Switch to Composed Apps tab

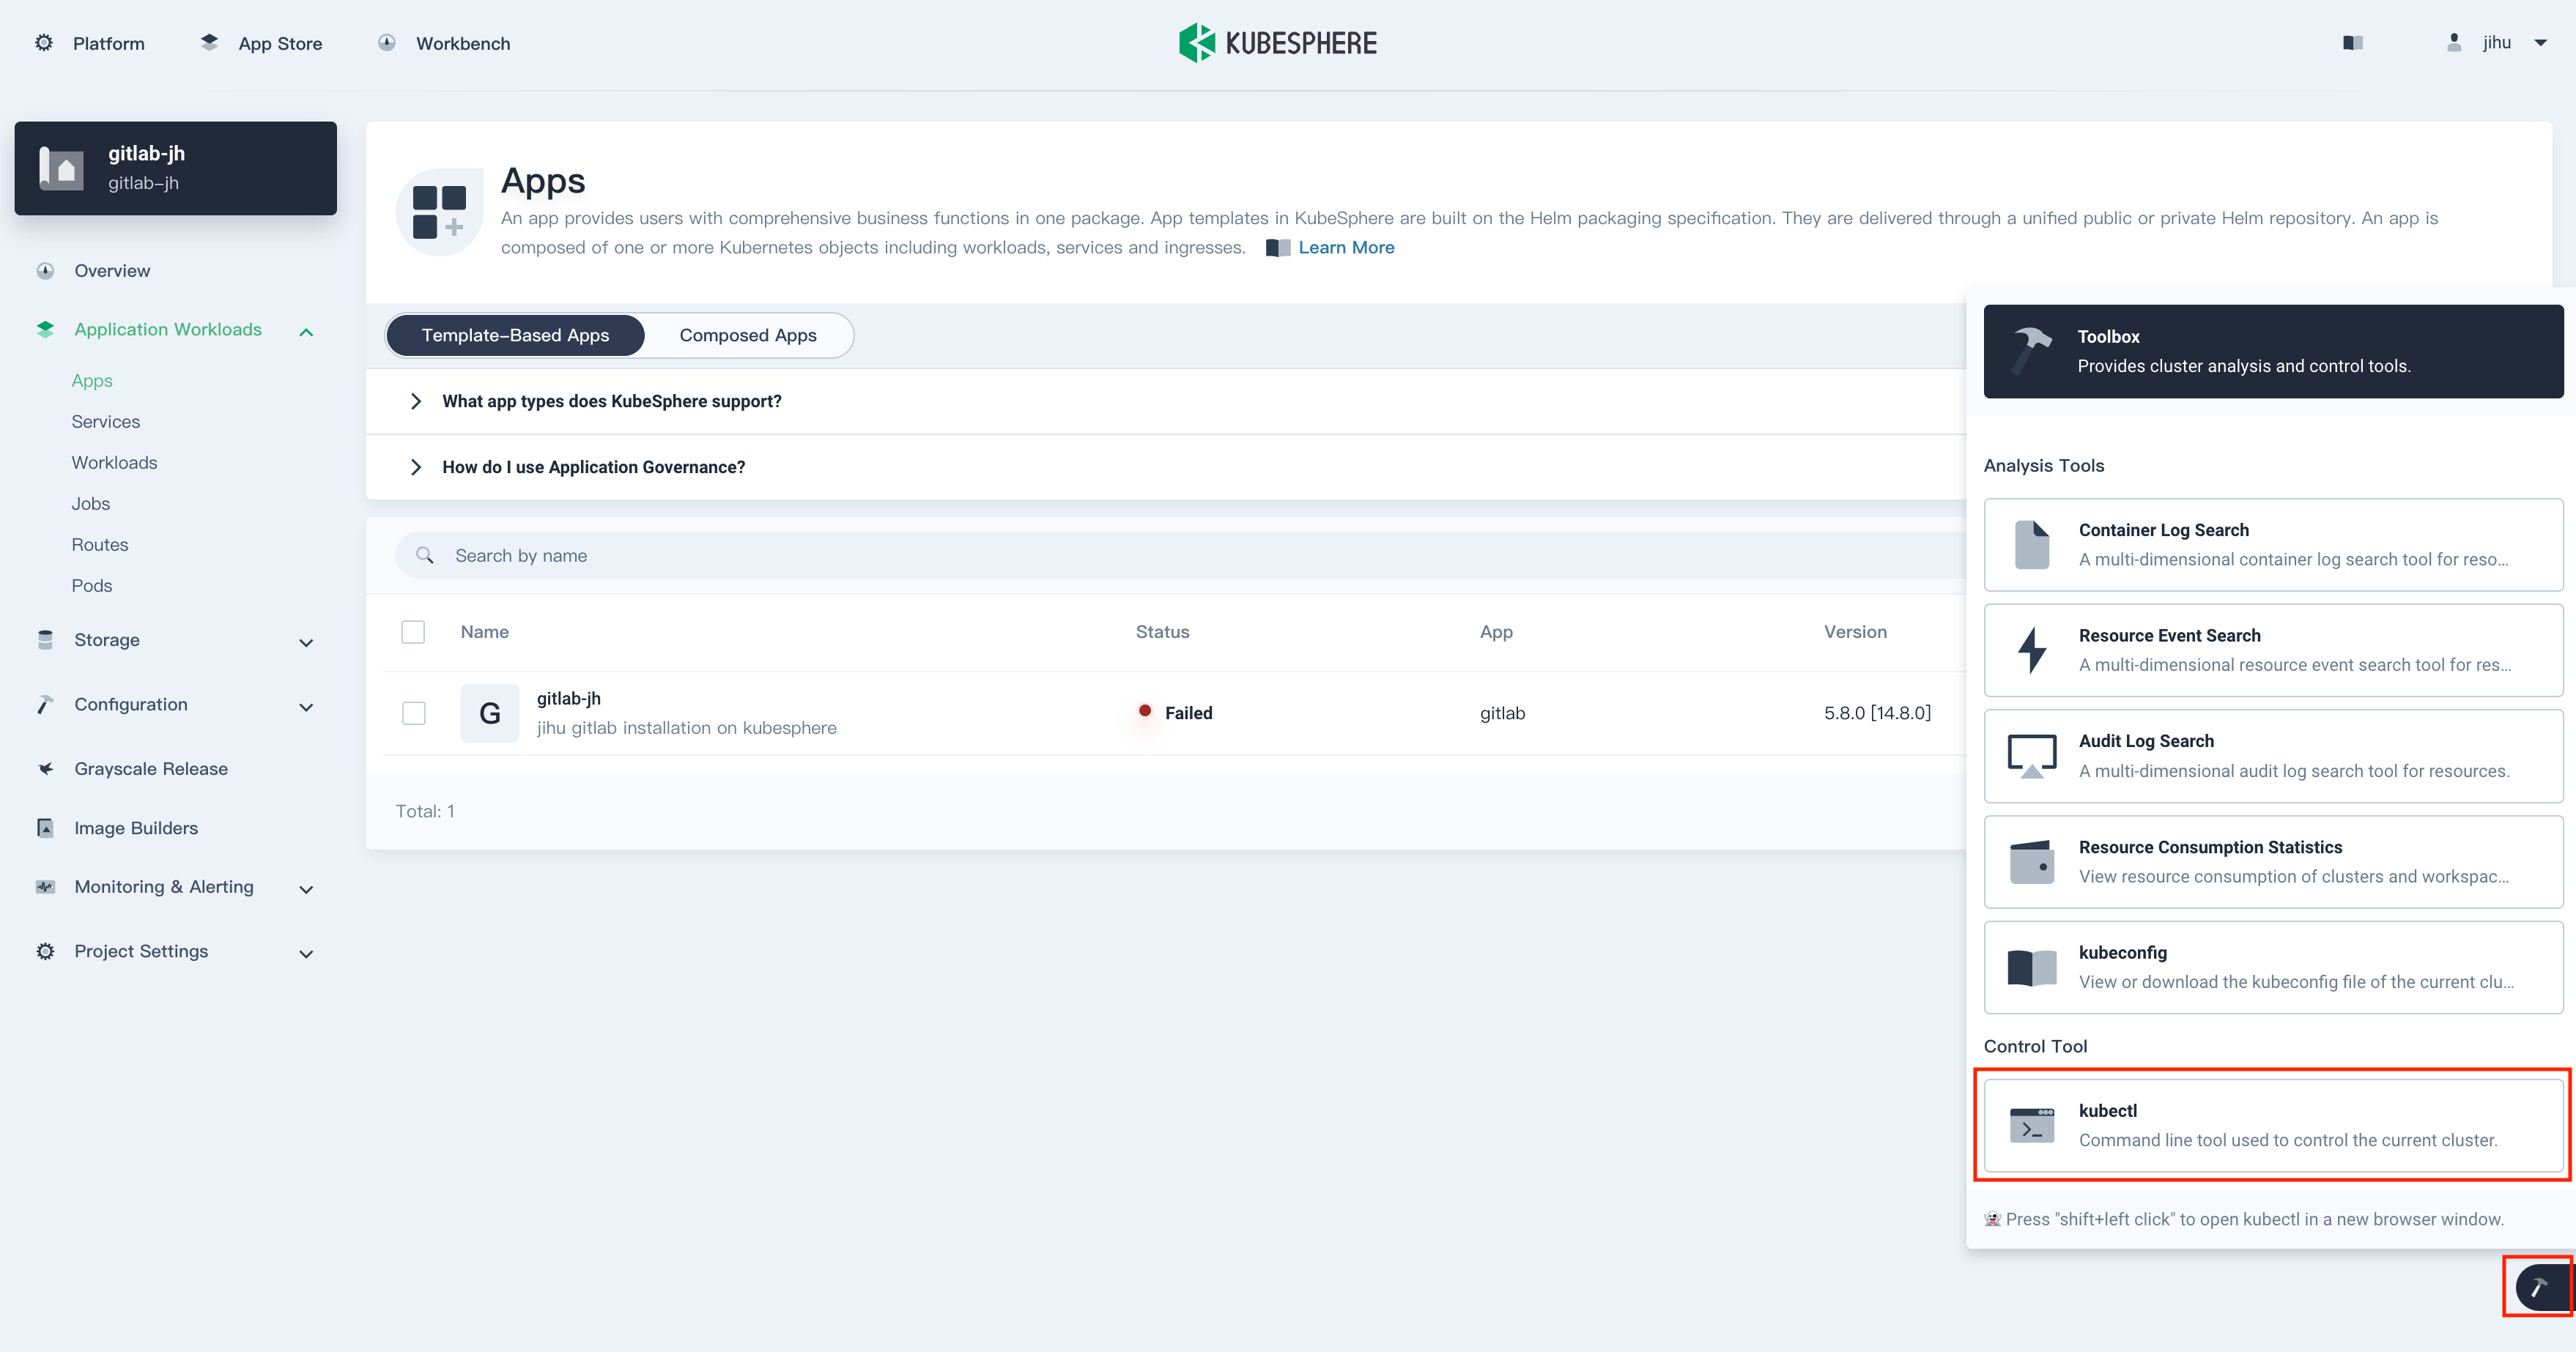click(748, 335)
